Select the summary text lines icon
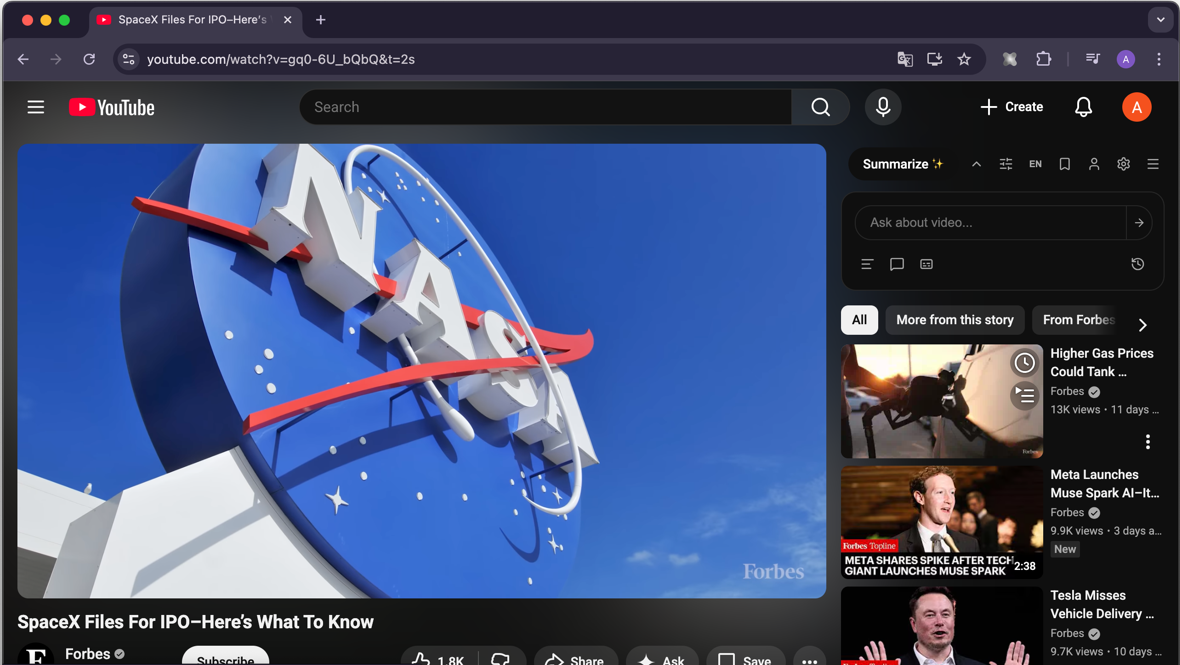 (x=867, y=264)
